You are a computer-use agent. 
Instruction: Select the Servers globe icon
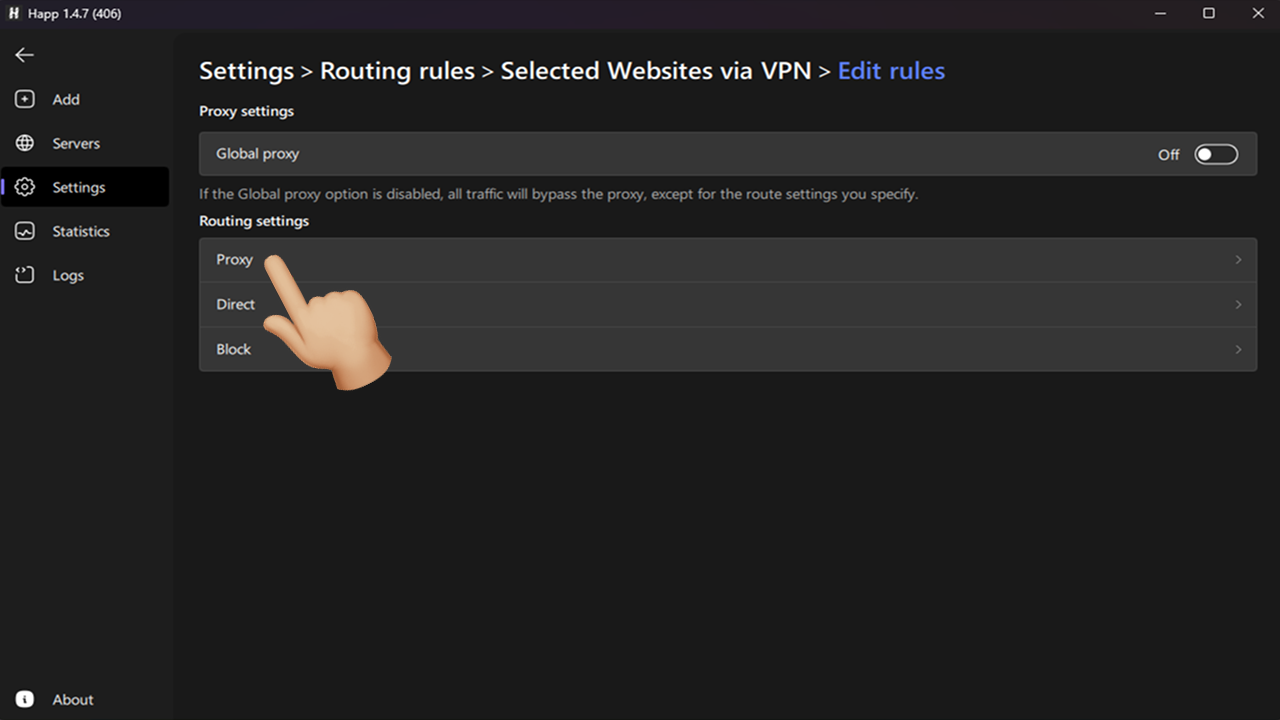click(23, 143)
